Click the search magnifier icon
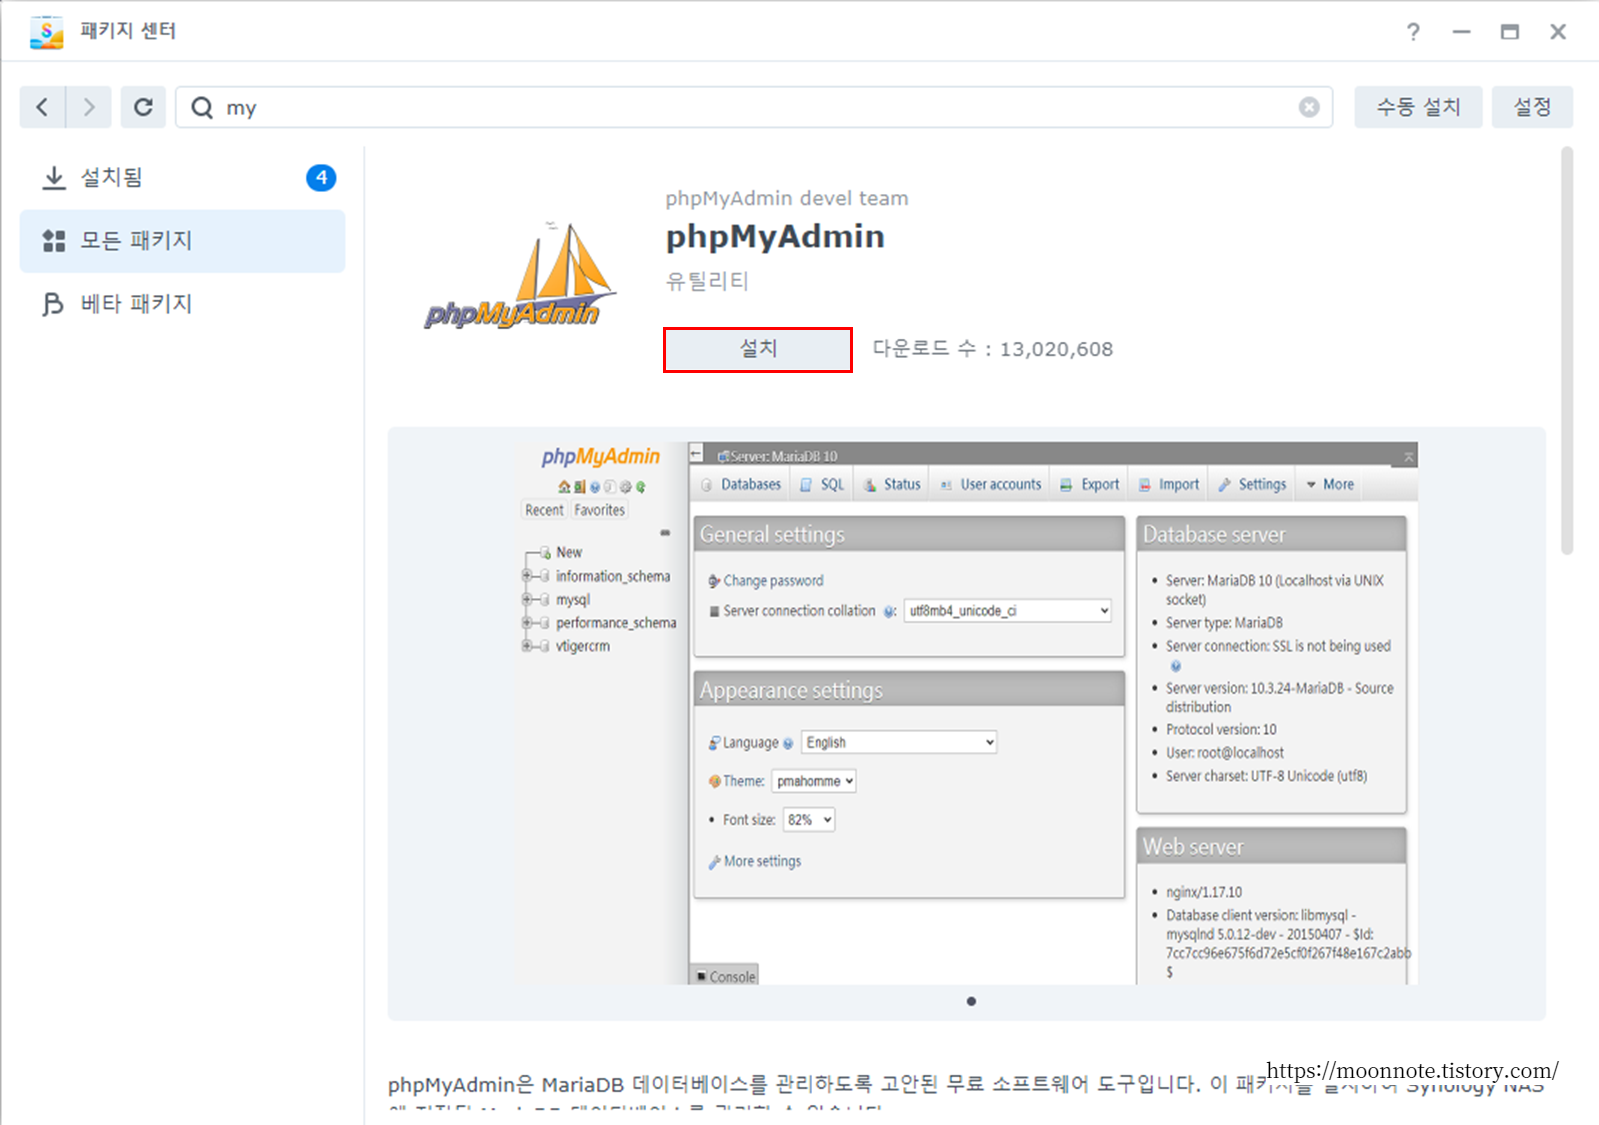The image size is (1599, 1125). [202, 107]
